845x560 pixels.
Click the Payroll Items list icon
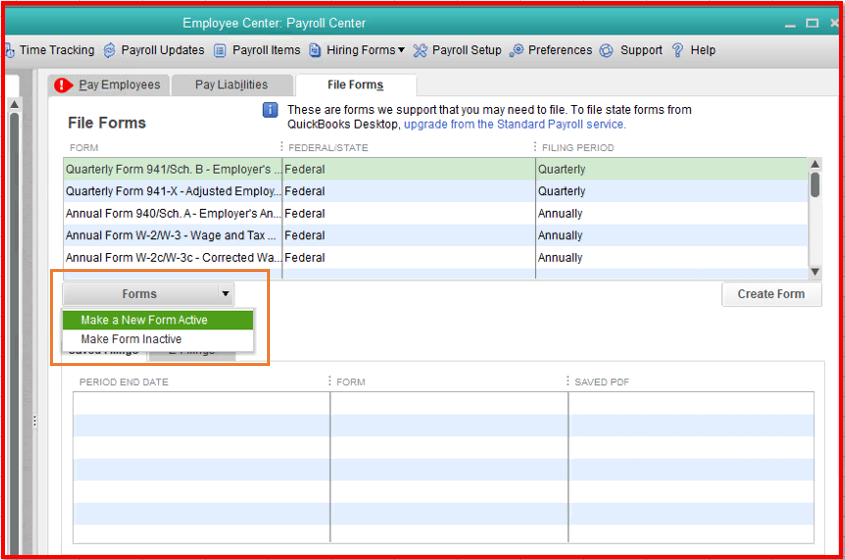point(220,50)
